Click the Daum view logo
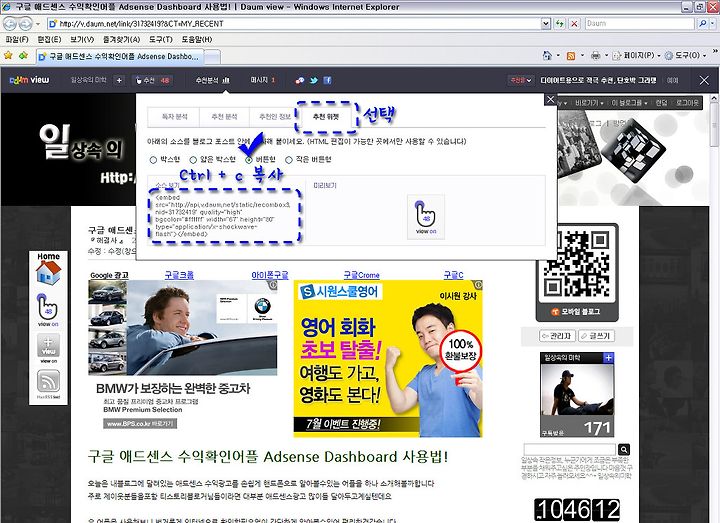This screenshot has width=720, height=523. [29, 80]
